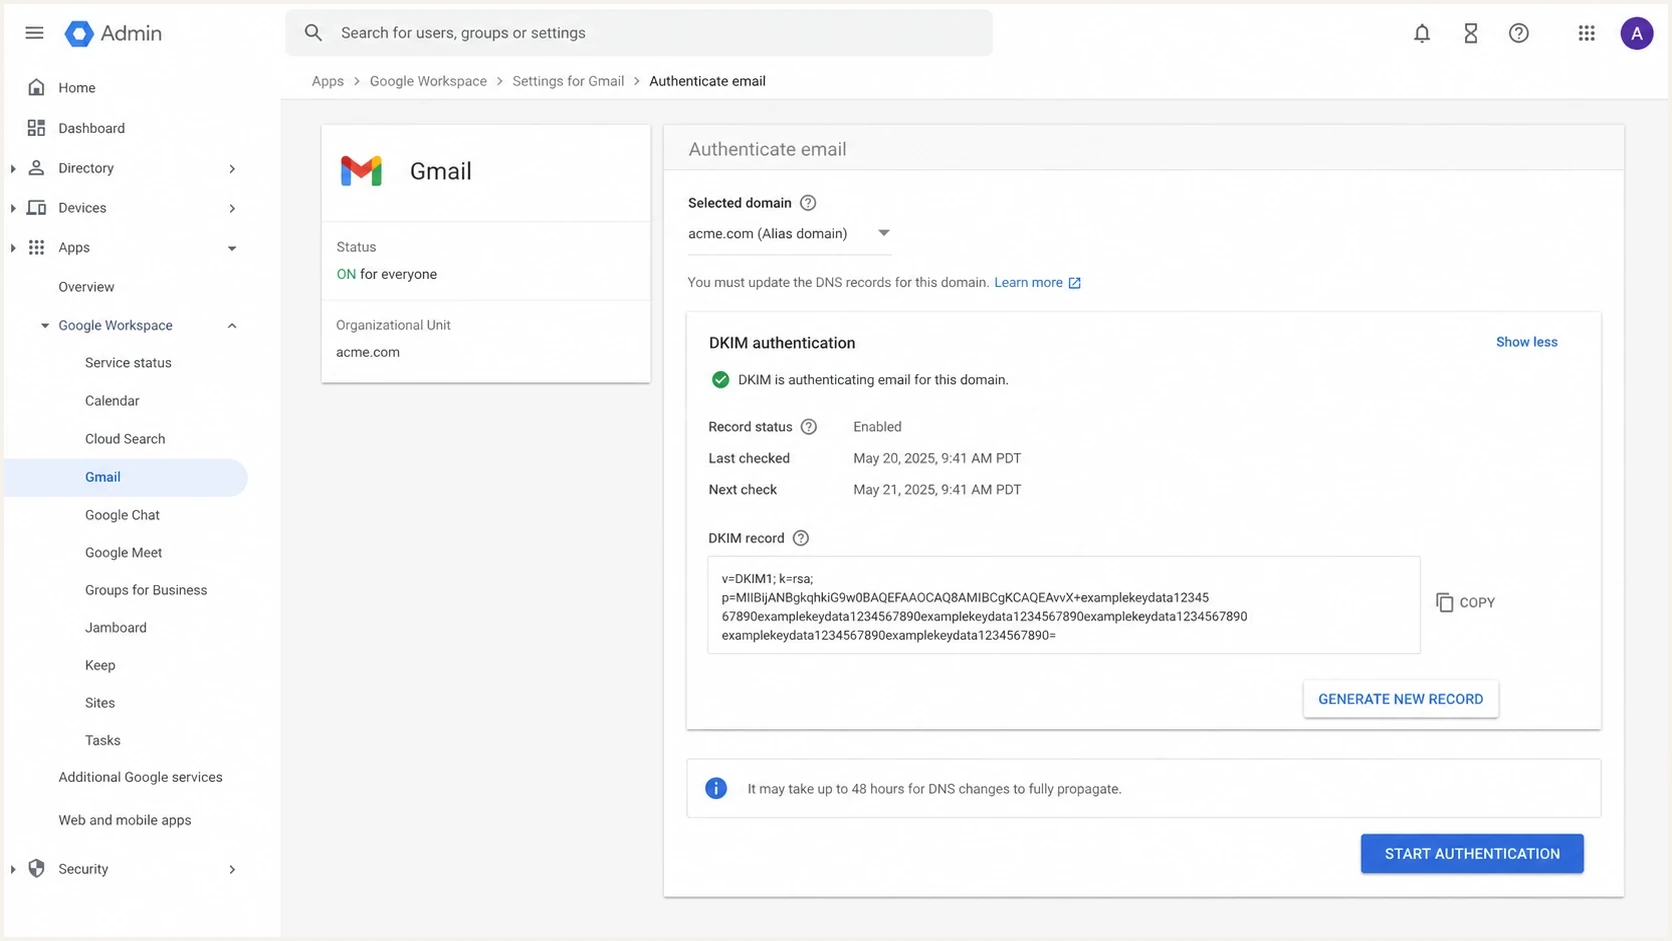Click the Show less link
This screenshot has width=1672, height=941.
1526,342
